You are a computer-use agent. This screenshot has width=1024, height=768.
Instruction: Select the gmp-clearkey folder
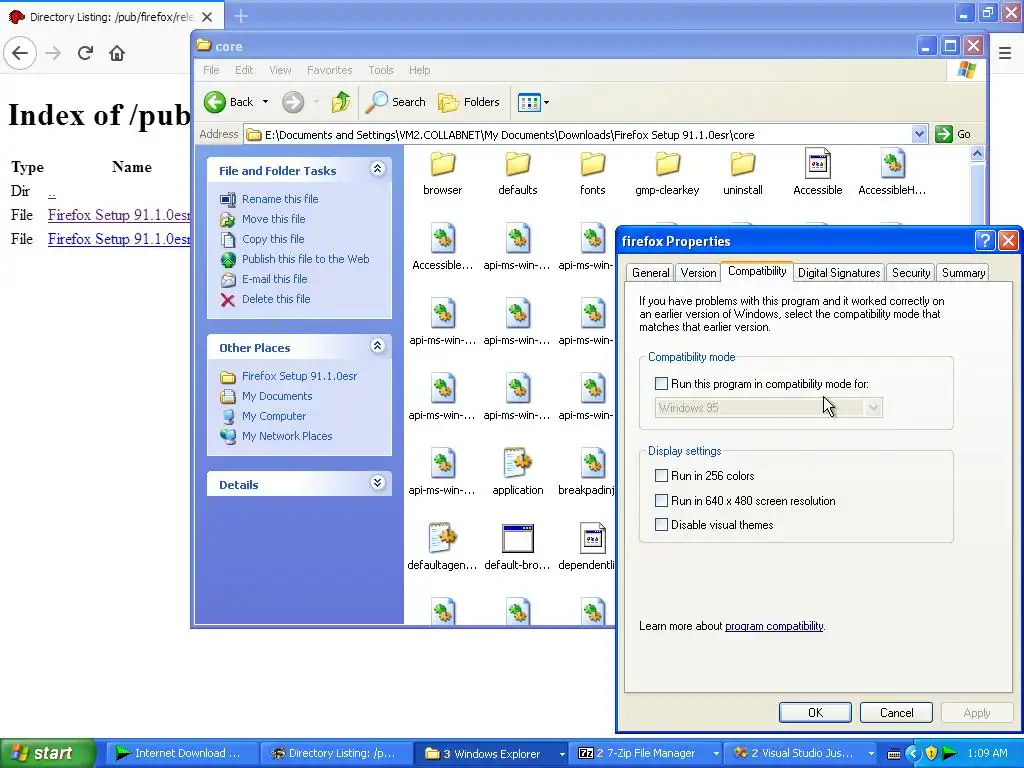pyautogui.click(x=667, y=164)
